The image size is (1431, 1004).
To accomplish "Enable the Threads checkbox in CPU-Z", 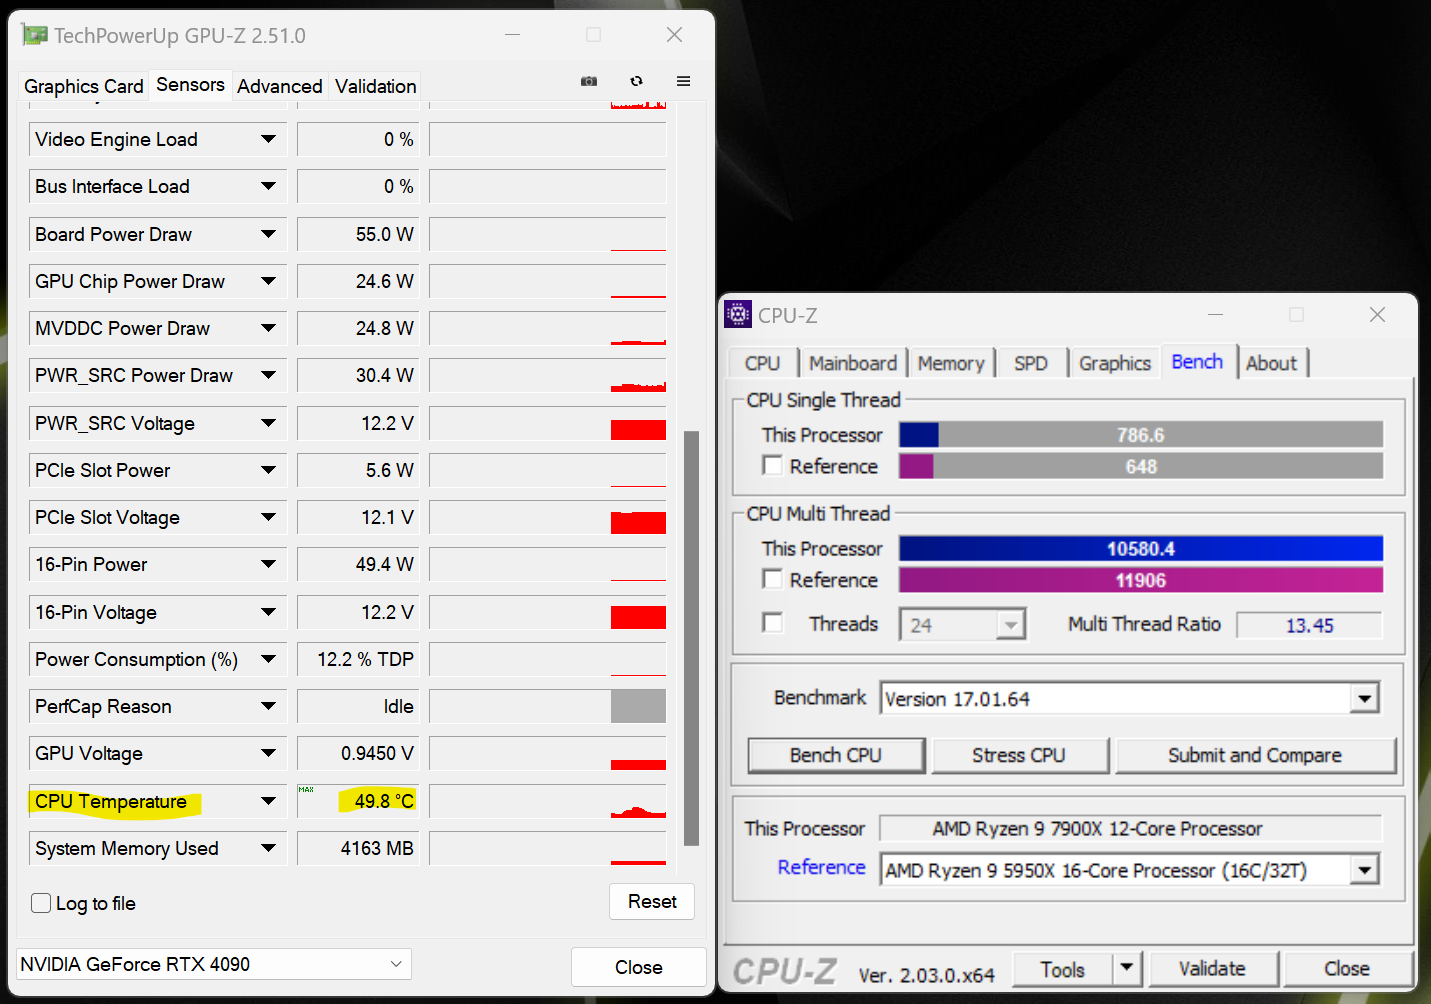I will click(772, 623).
